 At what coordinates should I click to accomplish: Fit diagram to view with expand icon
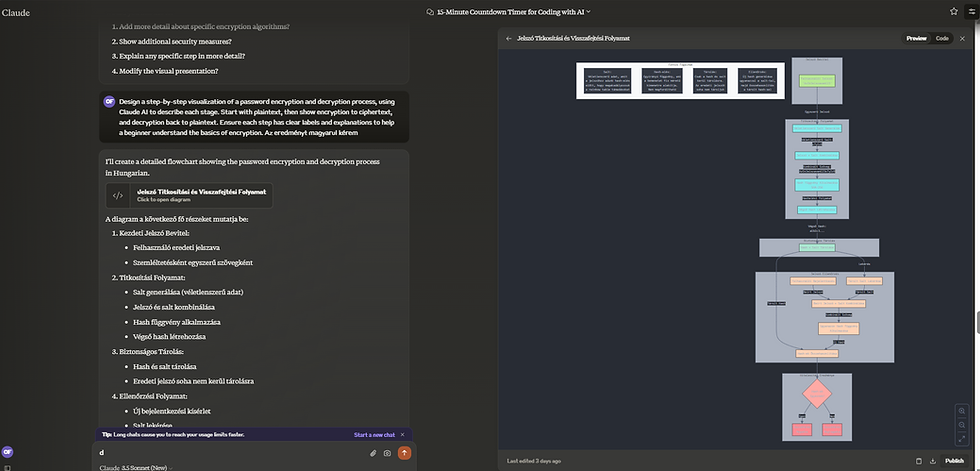(x=962, y=439)
